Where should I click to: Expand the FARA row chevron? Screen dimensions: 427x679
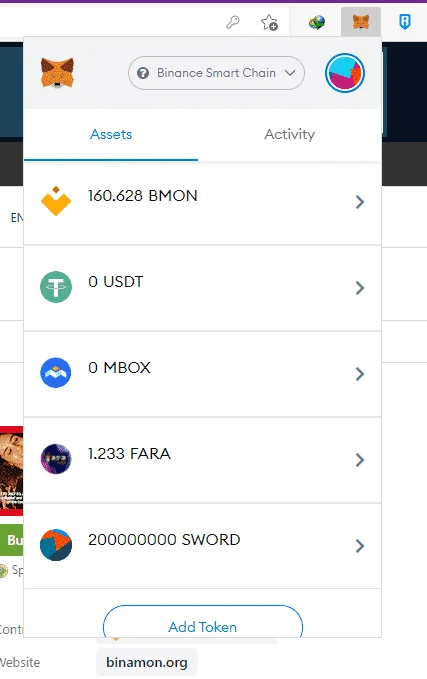coord(359,459)
